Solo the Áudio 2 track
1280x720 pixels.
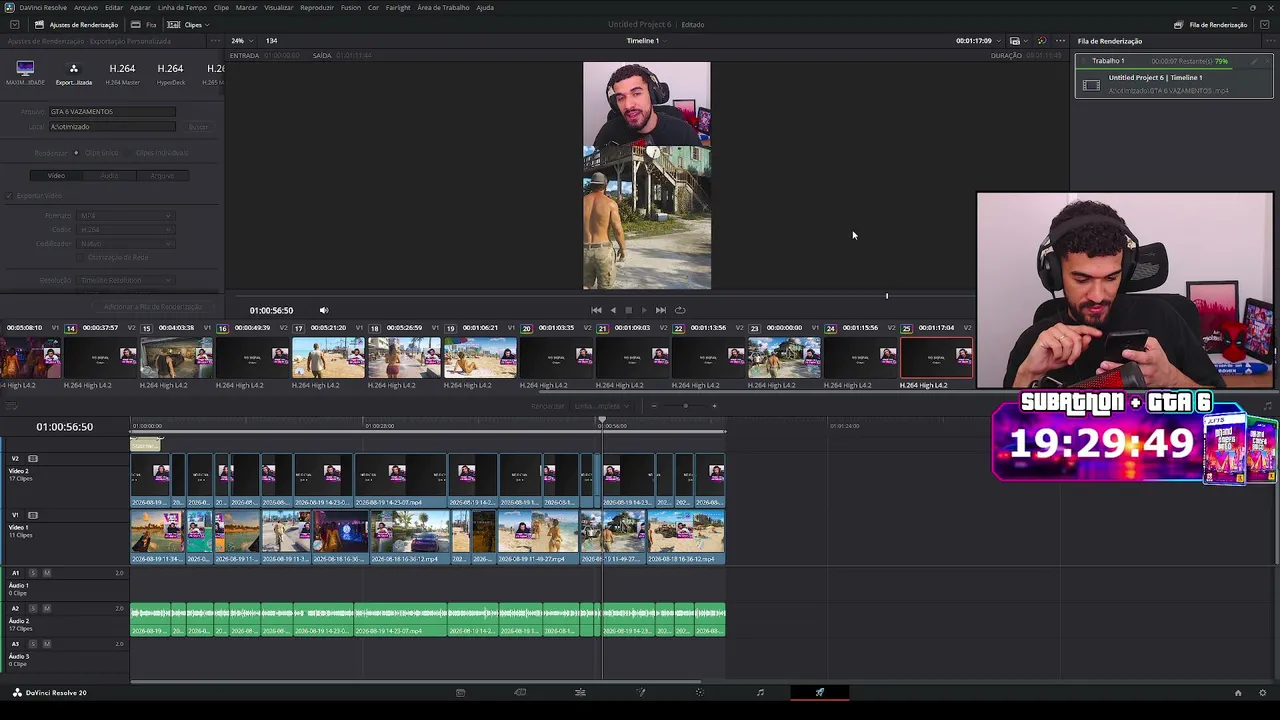[32, 608]
